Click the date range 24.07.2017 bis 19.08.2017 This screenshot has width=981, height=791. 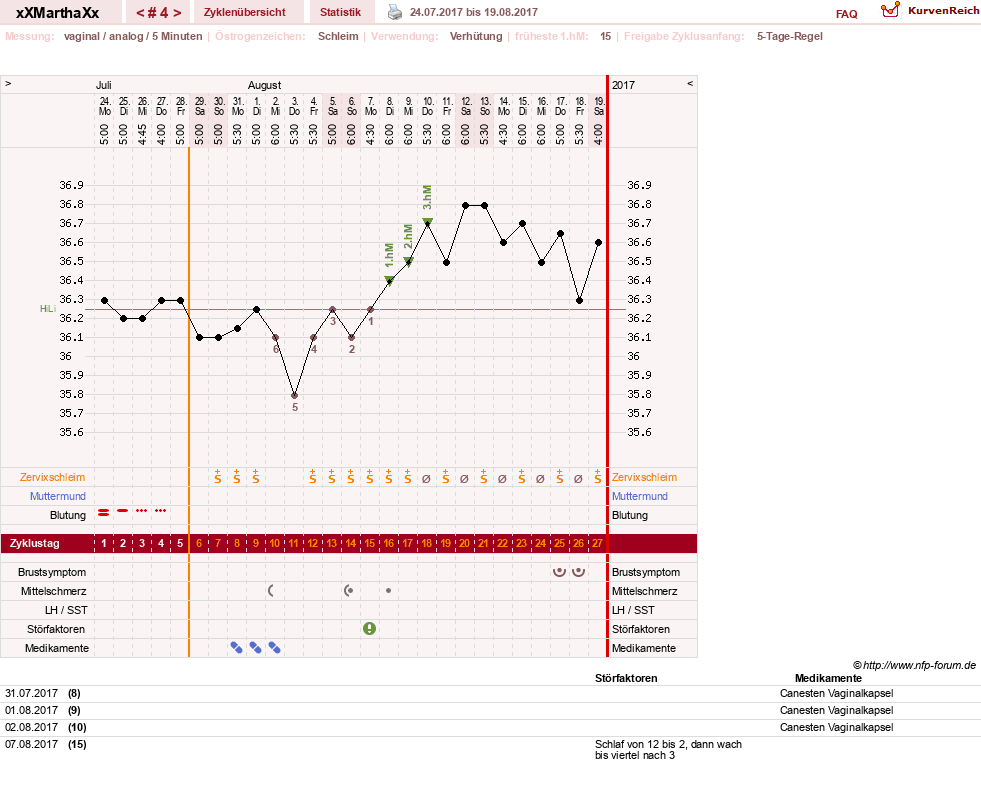coord(474,12)
